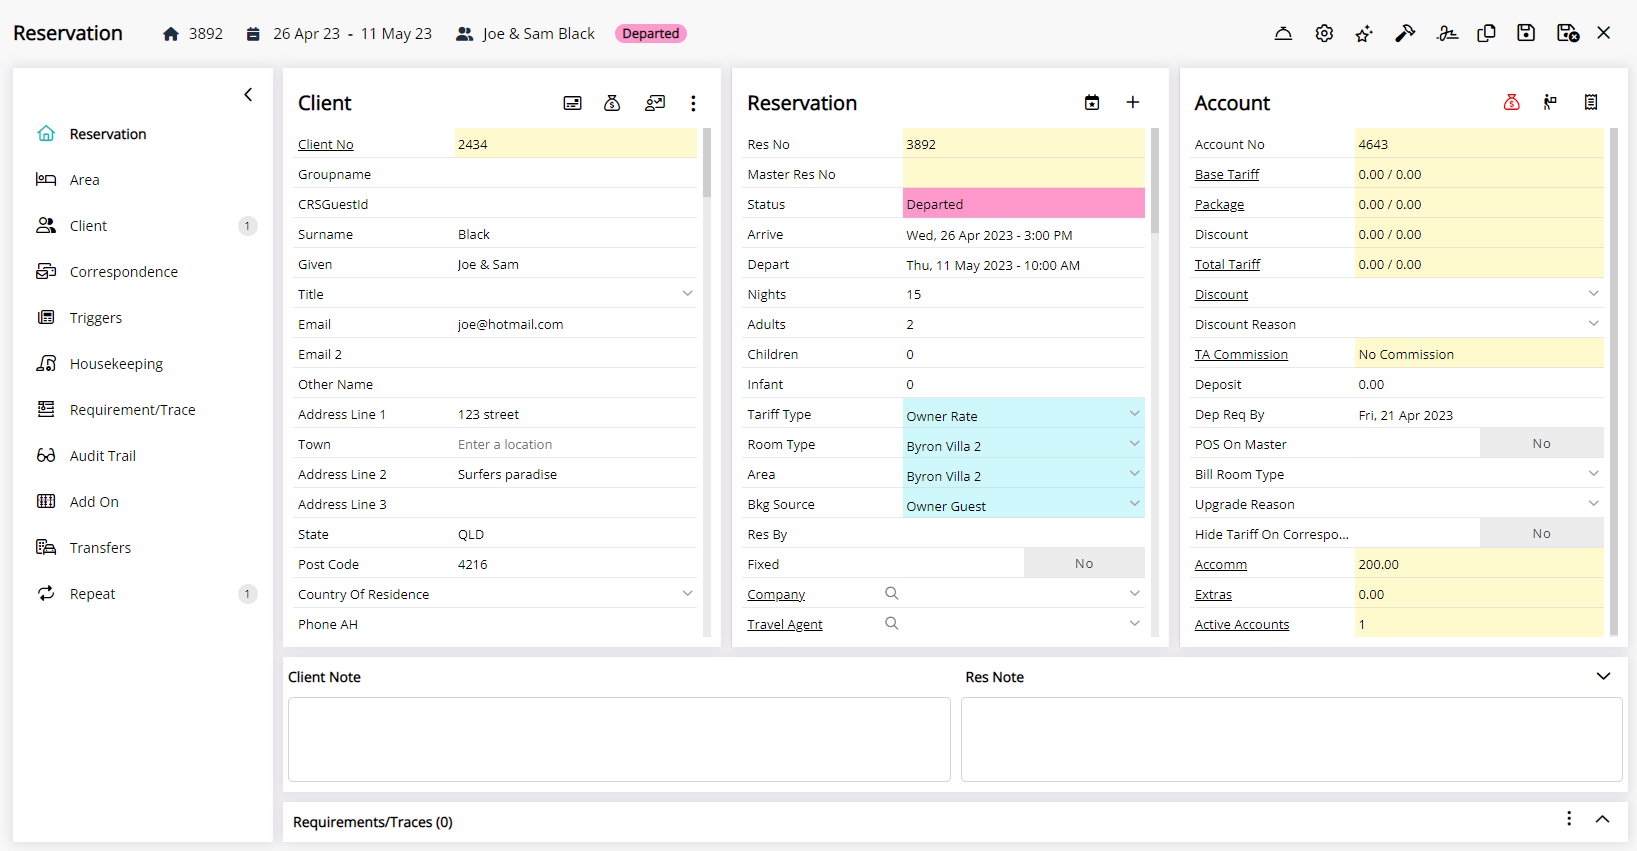Select Audit Trail from the sidebar

(x=102, y=456)
